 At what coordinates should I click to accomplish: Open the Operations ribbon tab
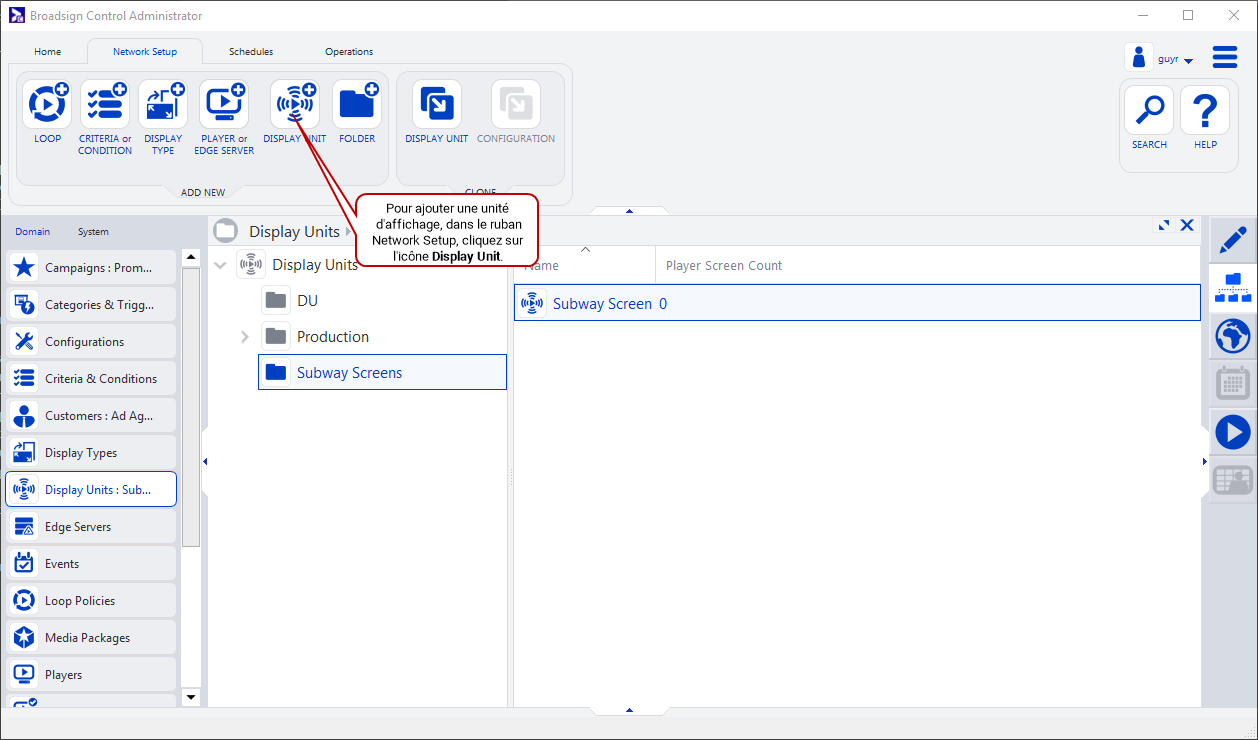tap(349, 52)
